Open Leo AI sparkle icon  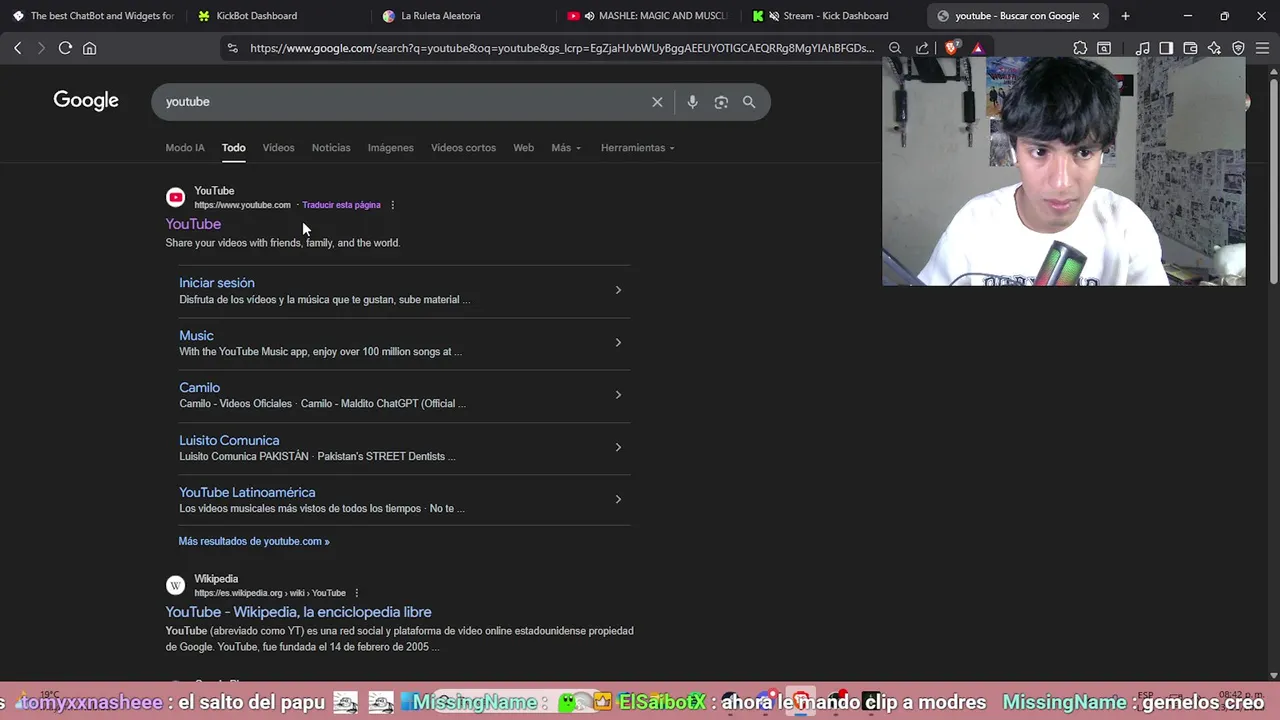click(x=1214, y=48)
